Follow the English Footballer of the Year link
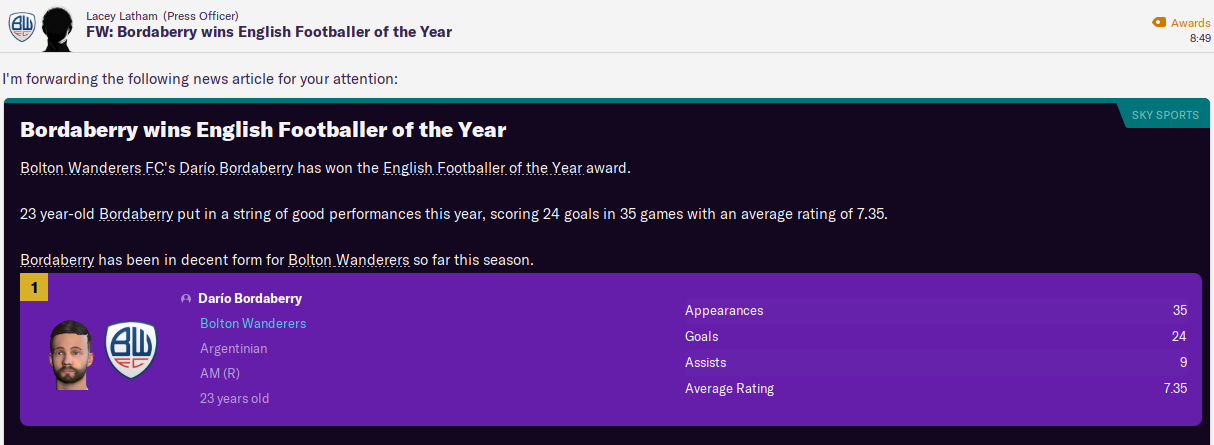The image size is (1214, 445). pos(482,168)
